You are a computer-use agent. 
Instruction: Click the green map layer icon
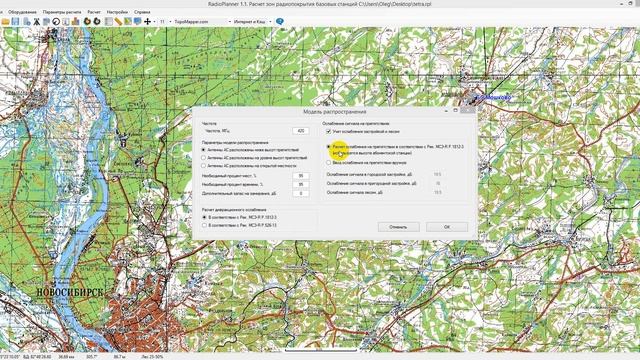128,22
